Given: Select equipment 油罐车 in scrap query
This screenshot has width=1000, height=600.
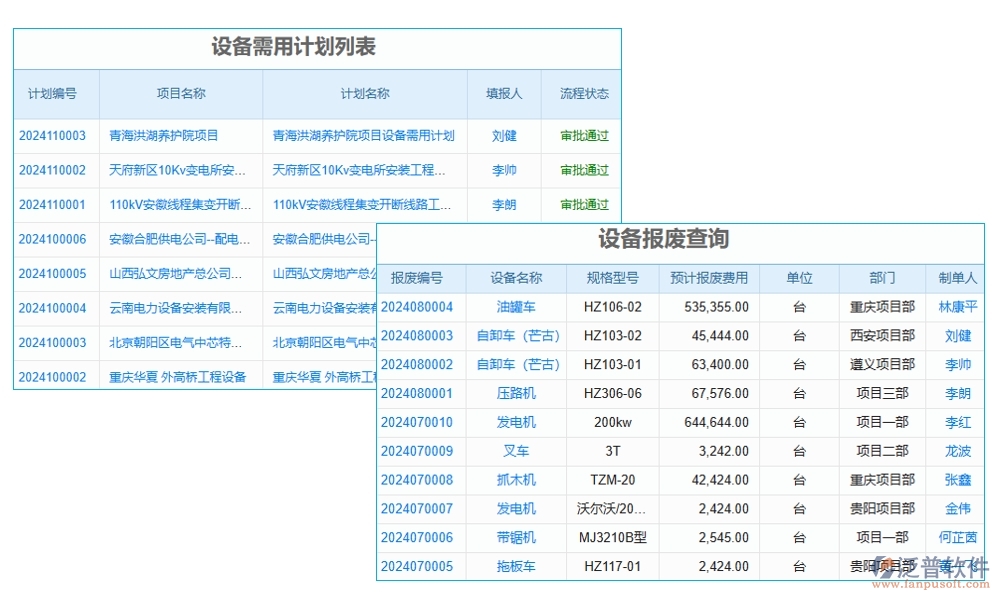Looking at the screenshot, I should [517, 307].
